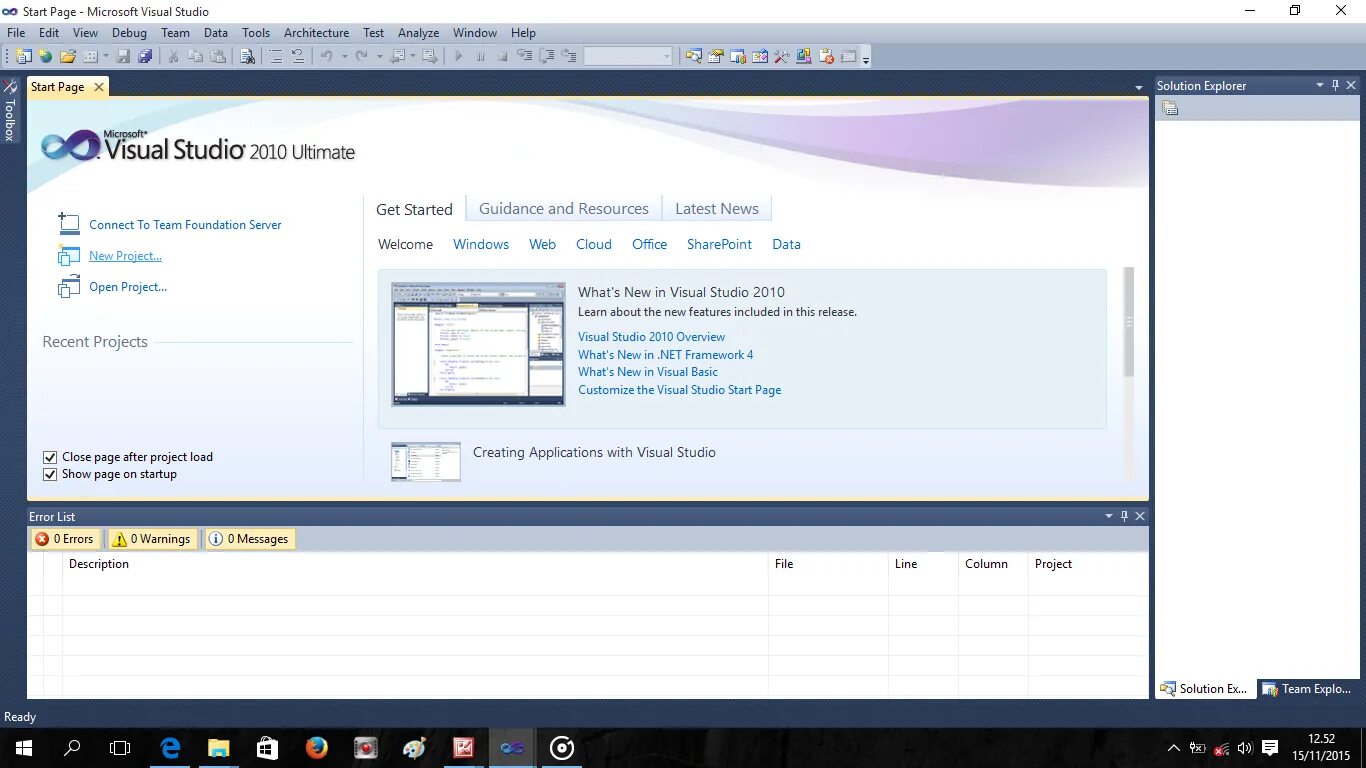Click the Open Project... link

coord(128,287)
